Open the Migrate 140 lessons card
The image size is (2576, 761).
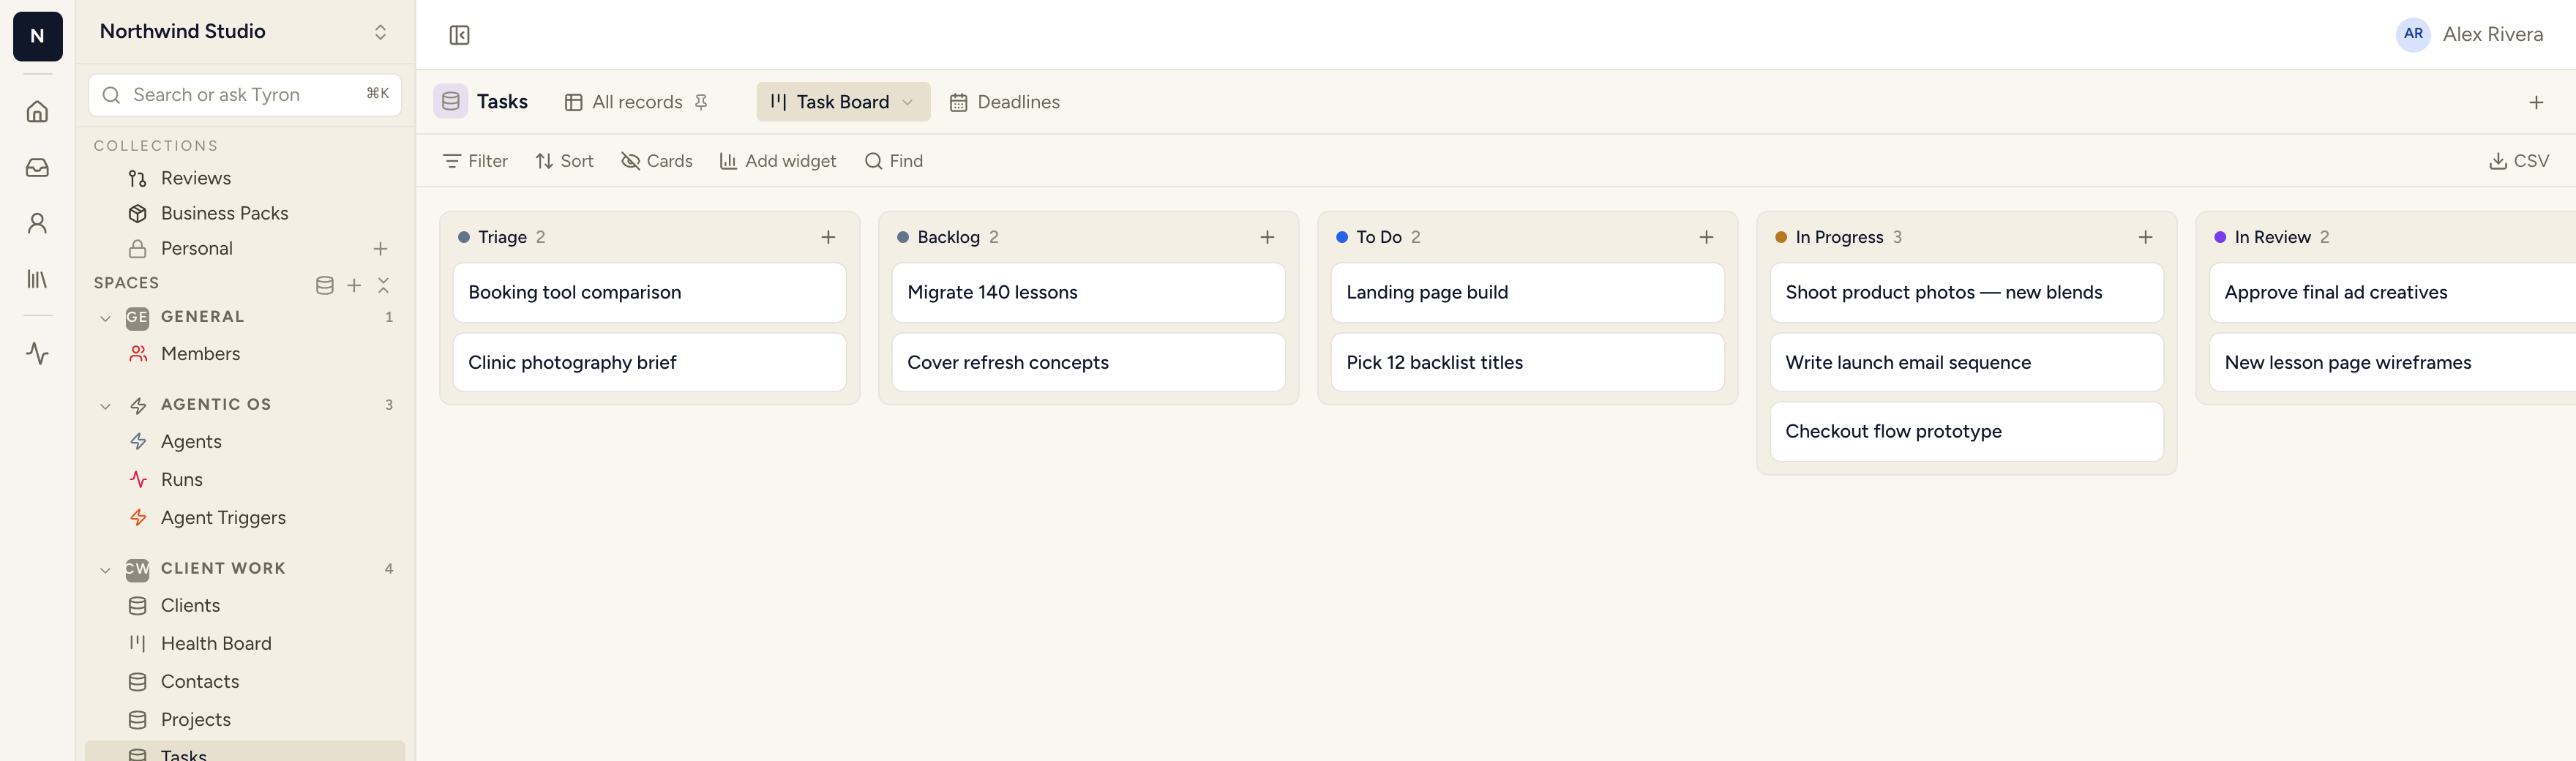(1088, 293)
